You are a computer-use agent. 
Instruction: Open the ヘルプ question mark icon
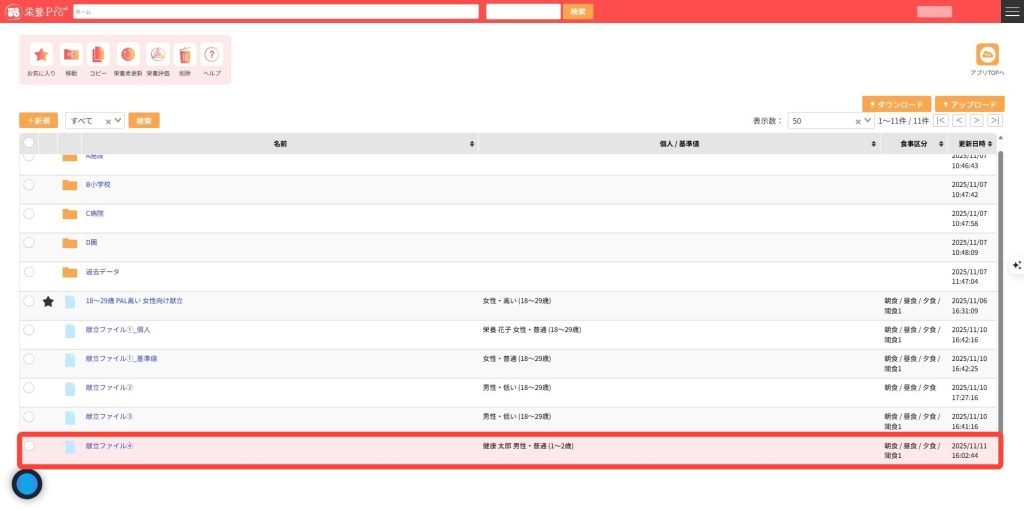211,56
